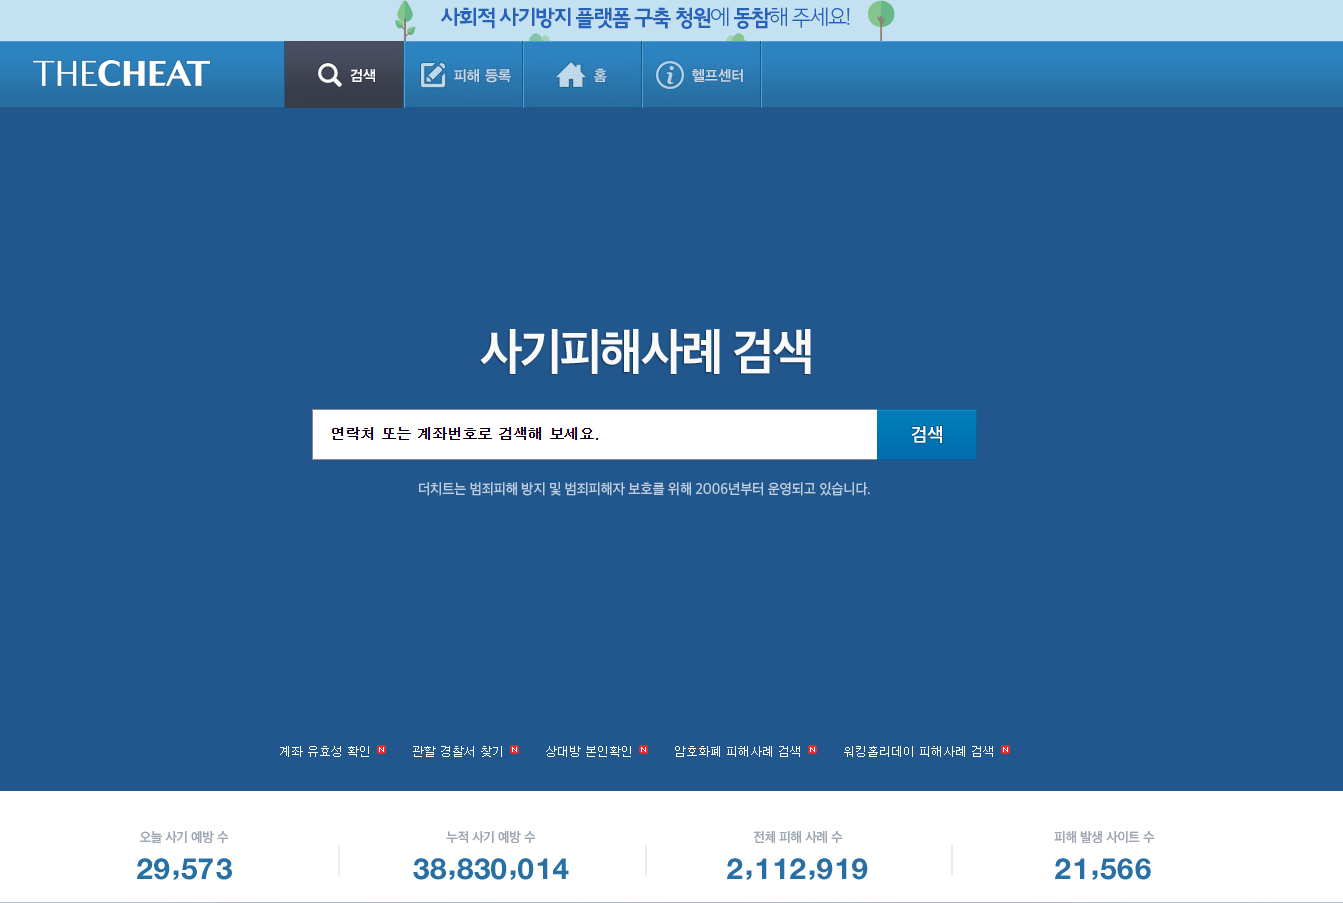Click the pencil 피해 등록 icon
Viewport: 1343px width, 903px height.
pyautogui.click(x=432, y=72)
